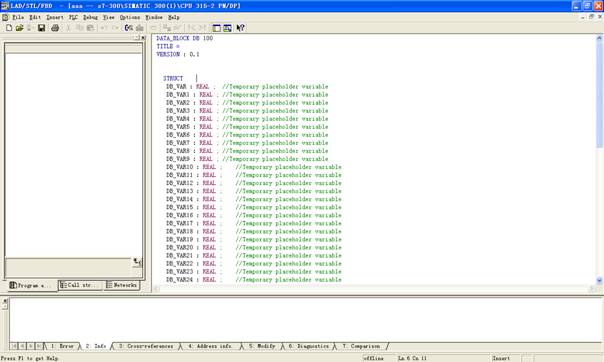Image resolution: width=604 pixels, height=362 pixels.
Task: Select the 1: Error output tab
Action: 62,346
